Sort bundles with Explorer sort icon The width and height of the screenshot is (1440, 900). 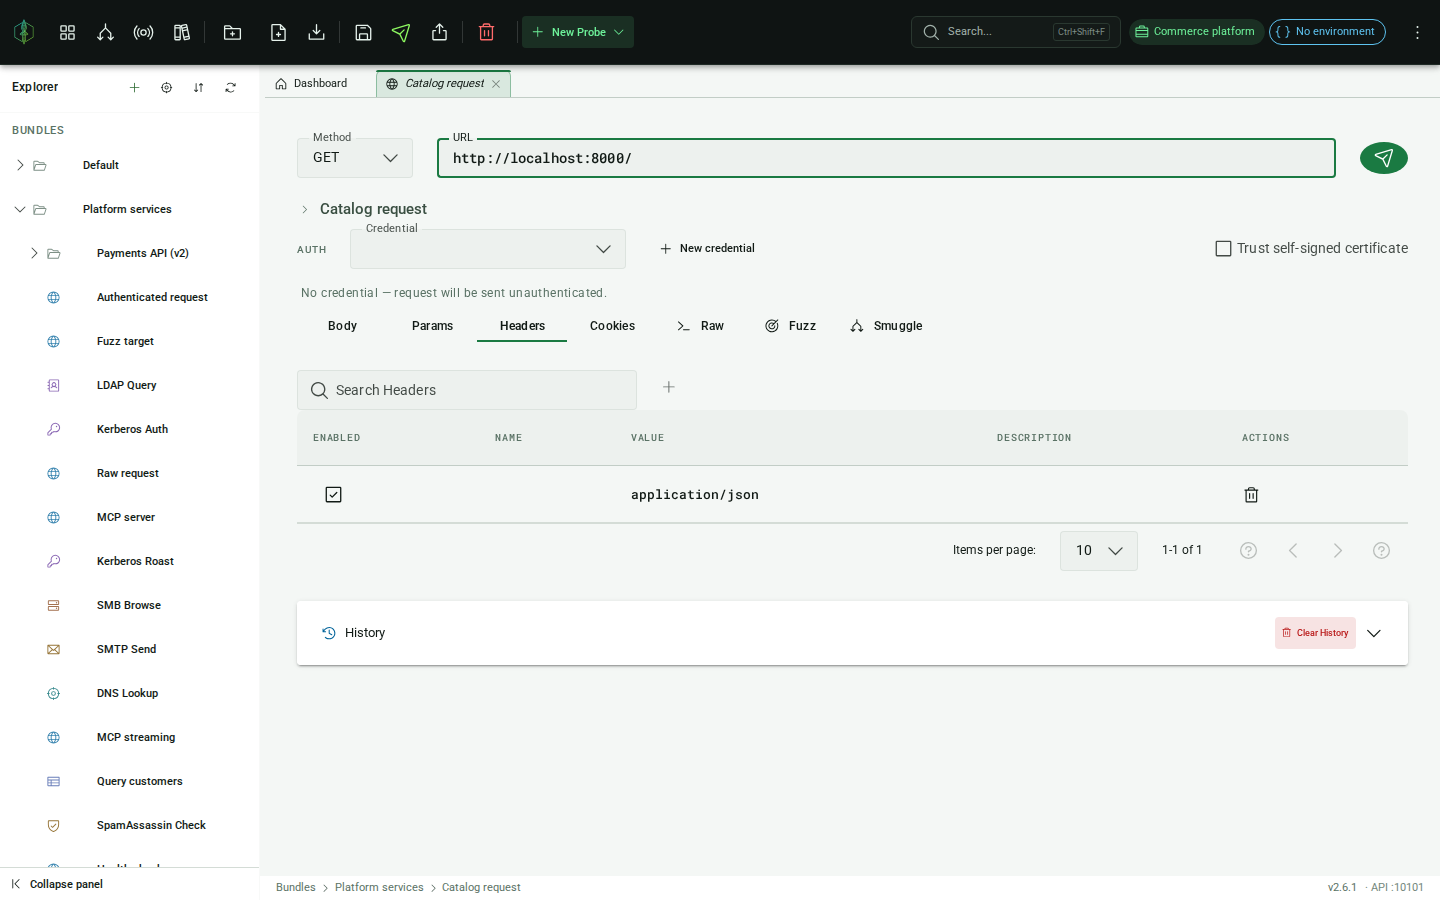click(198, 87)
